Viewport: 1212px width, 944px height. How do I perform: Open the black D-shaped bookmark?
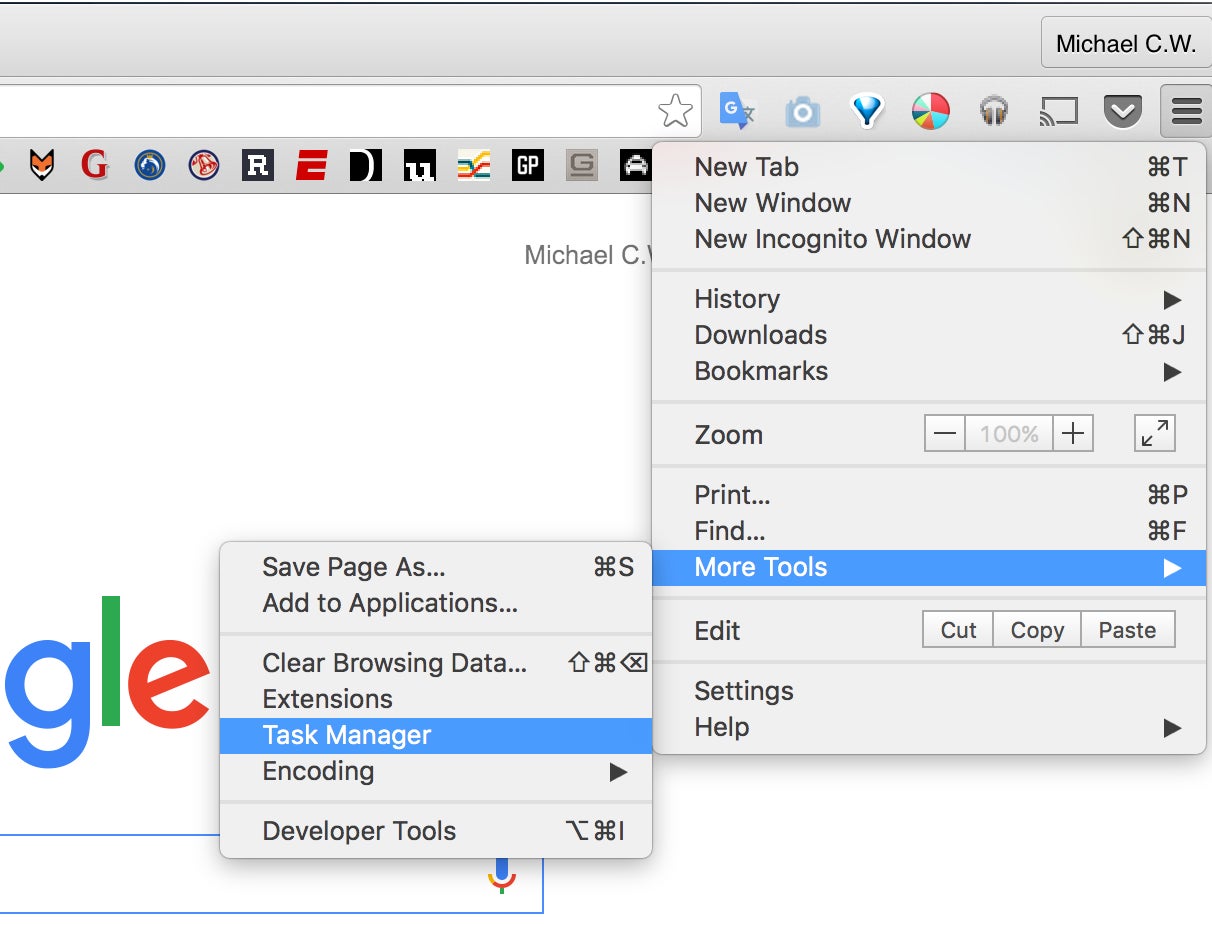tap(366, 165)
